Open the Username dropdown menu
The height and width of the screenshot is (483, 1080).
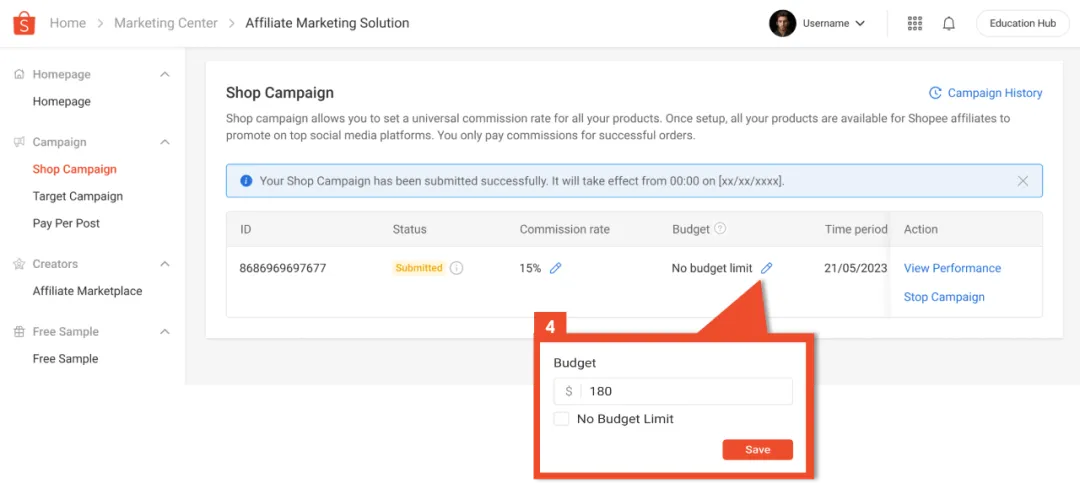(x=833, y=23)
